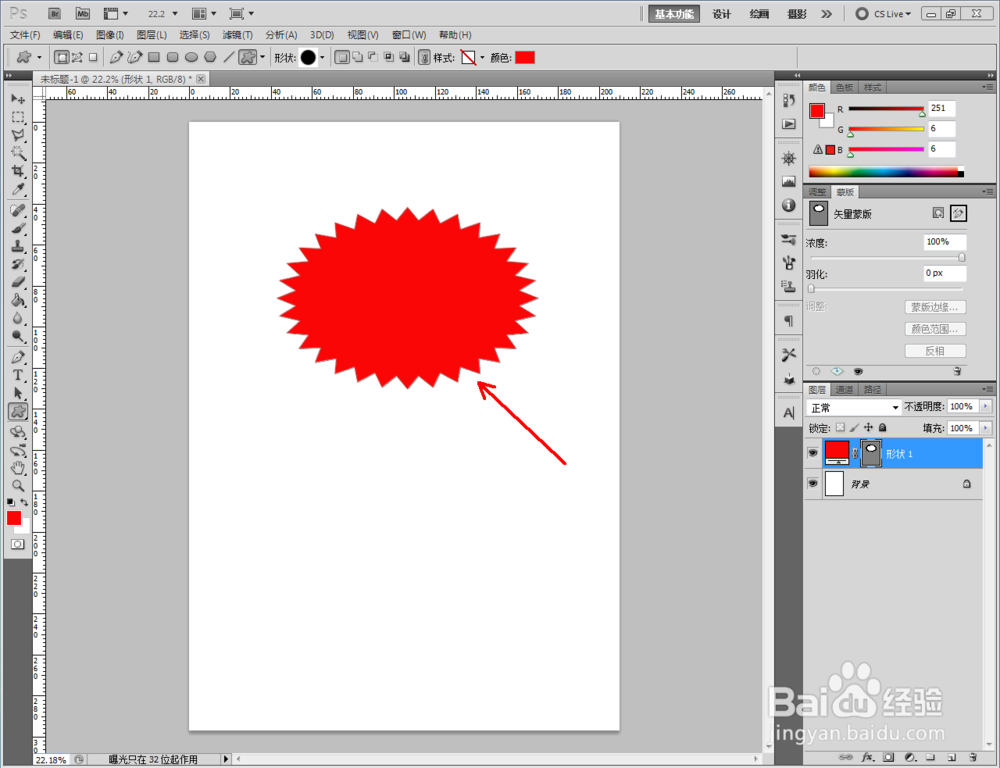The width and height of the screenshot is (1000, 768).
Task: Hide the 背景 layer
Action: click(x=812, y=484)
